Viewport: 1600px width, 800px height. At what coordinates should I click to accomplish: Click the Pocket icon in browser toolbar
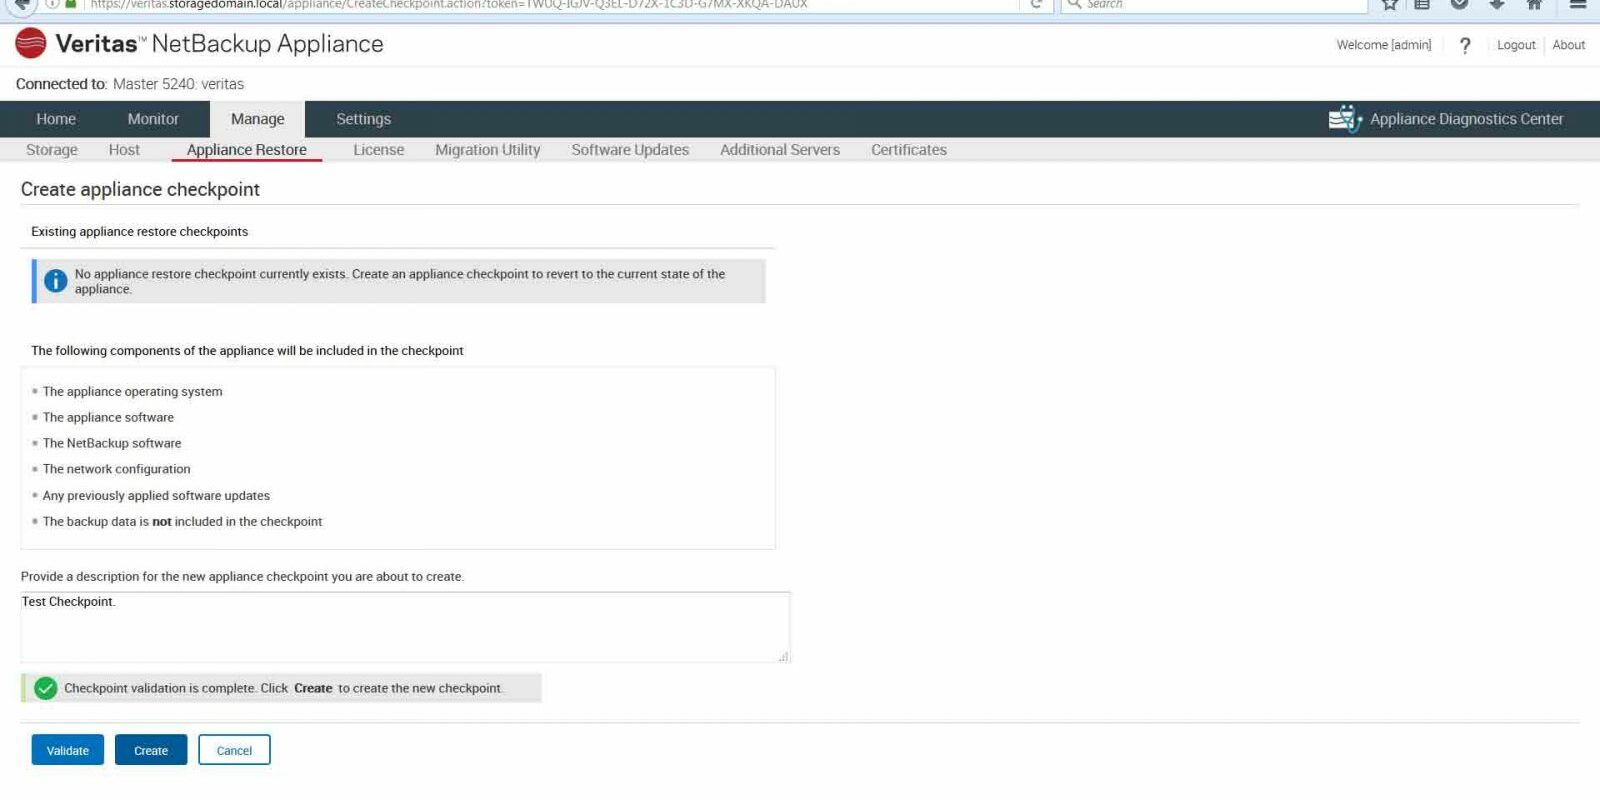[1460, 4]
